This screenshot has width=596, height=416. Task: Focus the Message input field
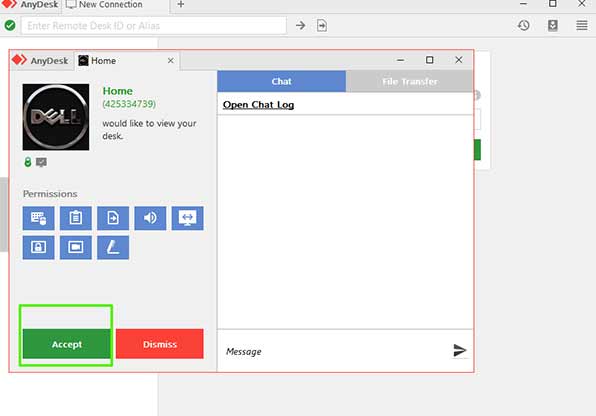point(334,351)
